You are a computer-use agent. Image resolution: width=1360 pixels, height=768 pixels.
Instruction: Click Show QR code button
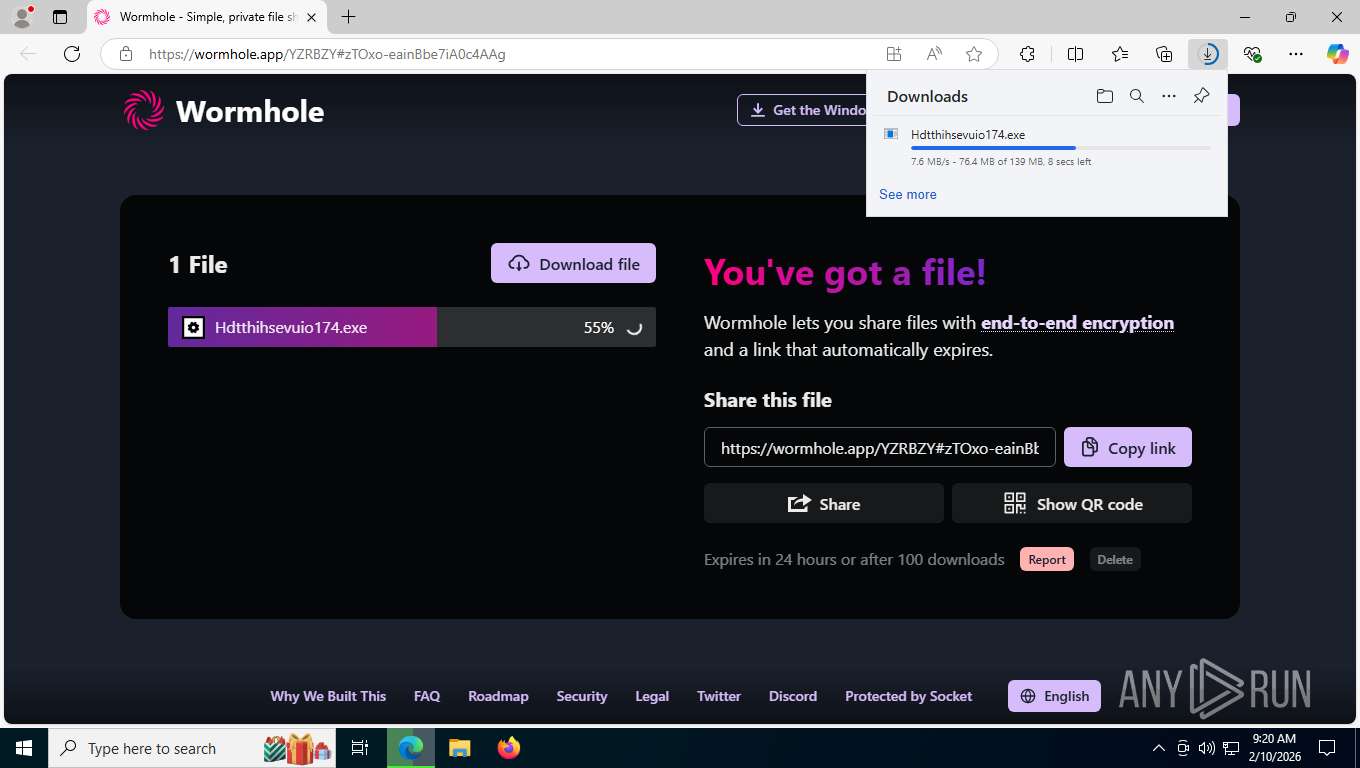[1072, 503]
